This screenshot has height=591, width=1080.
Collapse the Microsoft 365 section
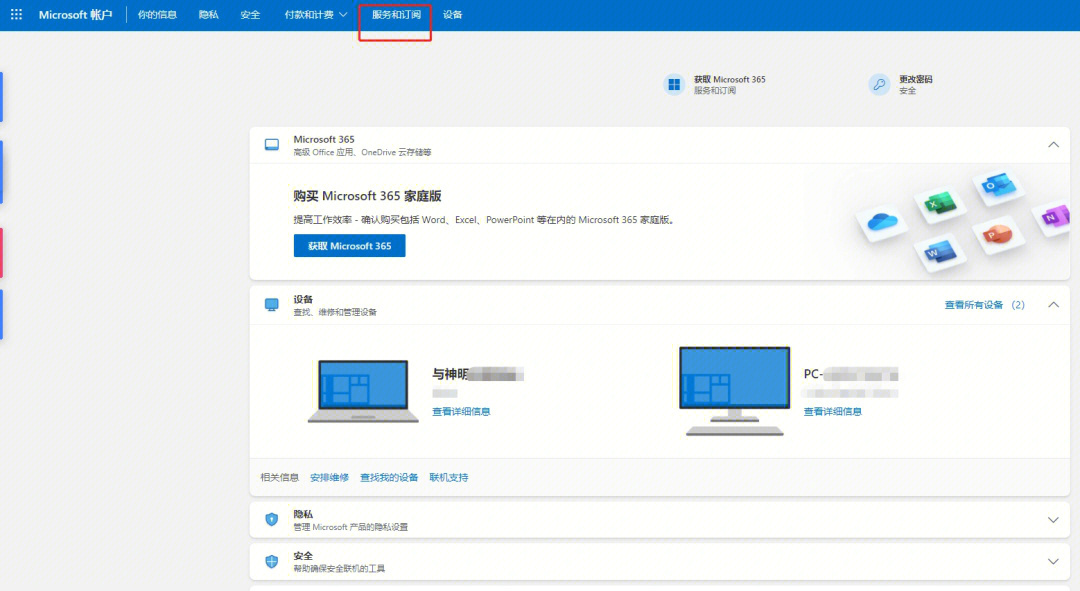[x=1053, y=145]
